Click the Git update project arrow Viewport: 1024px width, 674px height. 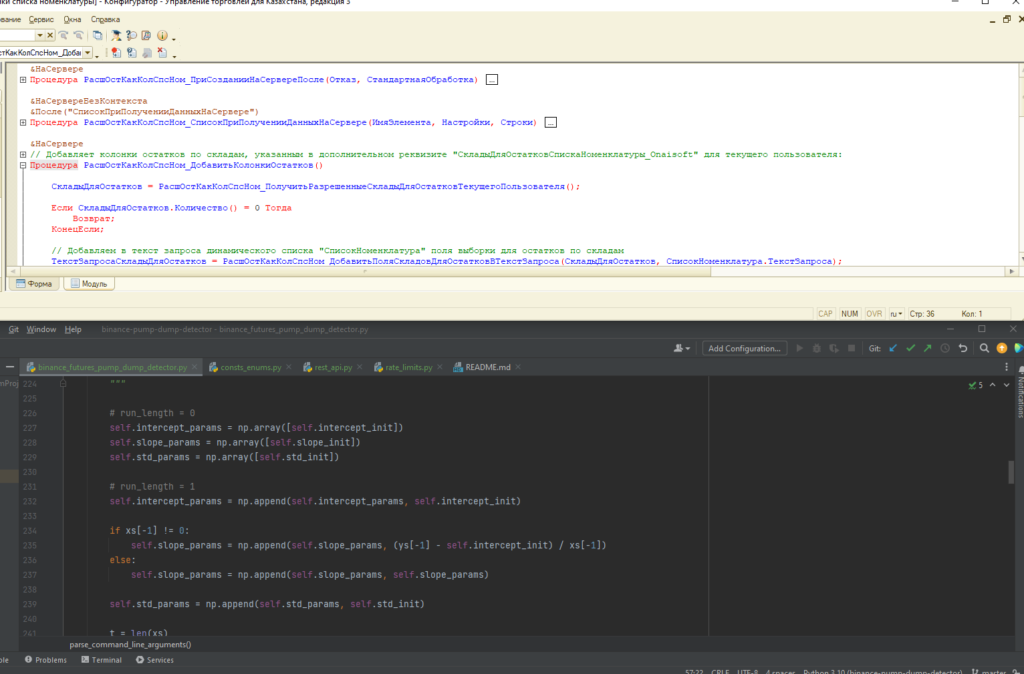[x=894, y=348]
